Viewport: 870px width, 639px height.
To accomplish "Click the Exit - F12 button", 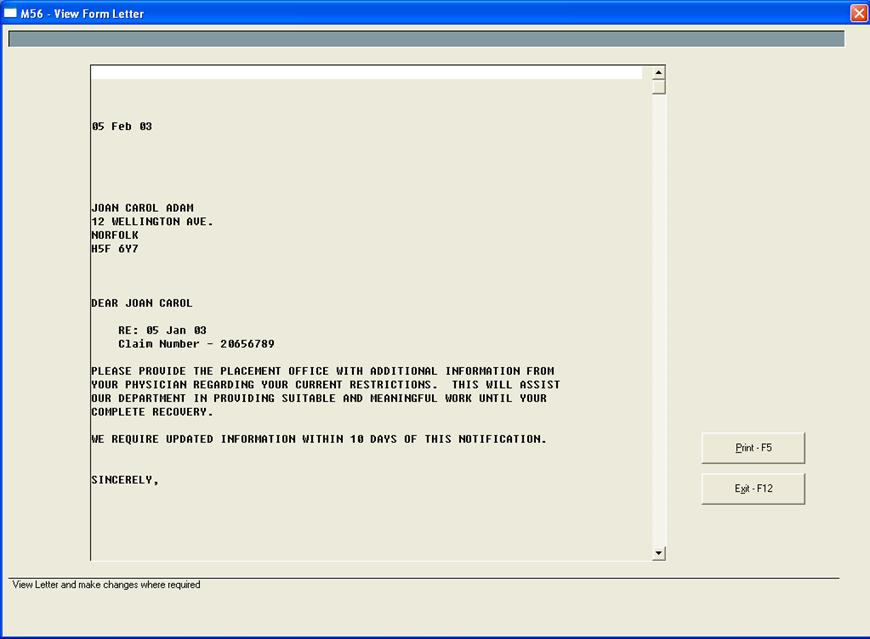I will [753, 489].
